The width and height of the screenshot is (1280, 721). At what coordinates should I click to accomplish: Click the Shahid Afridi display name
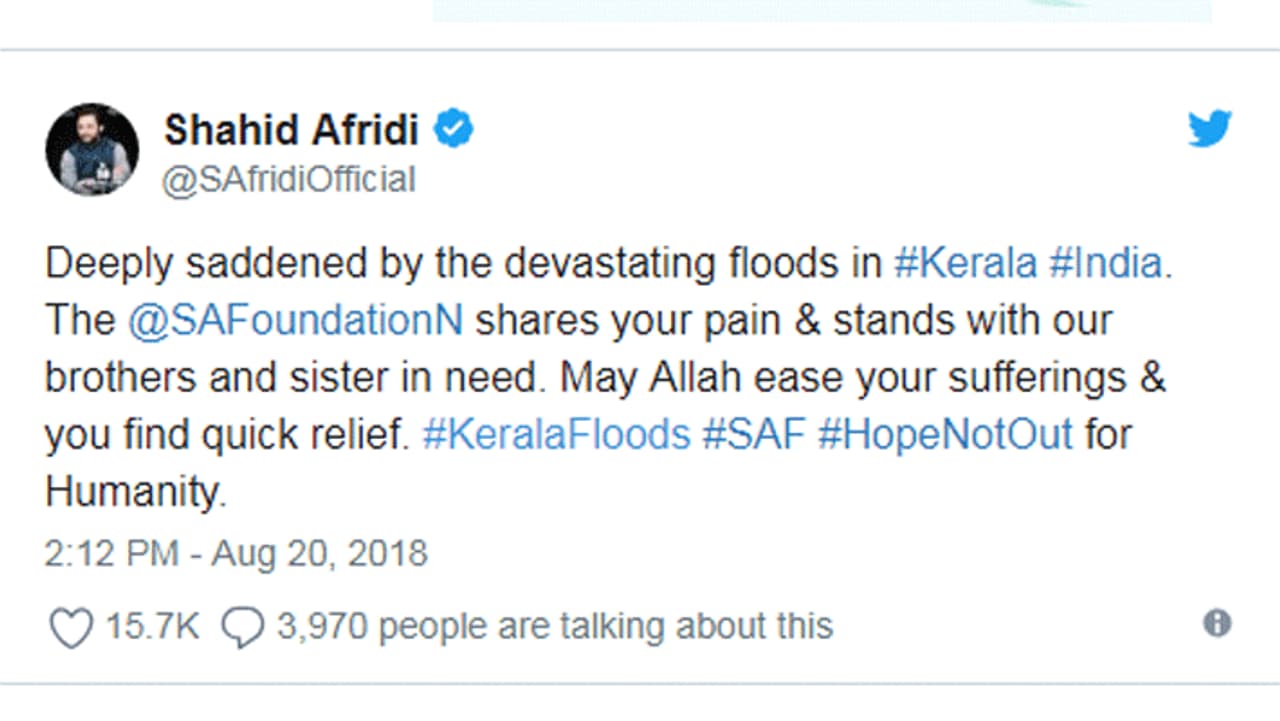[x=291, y=130]
